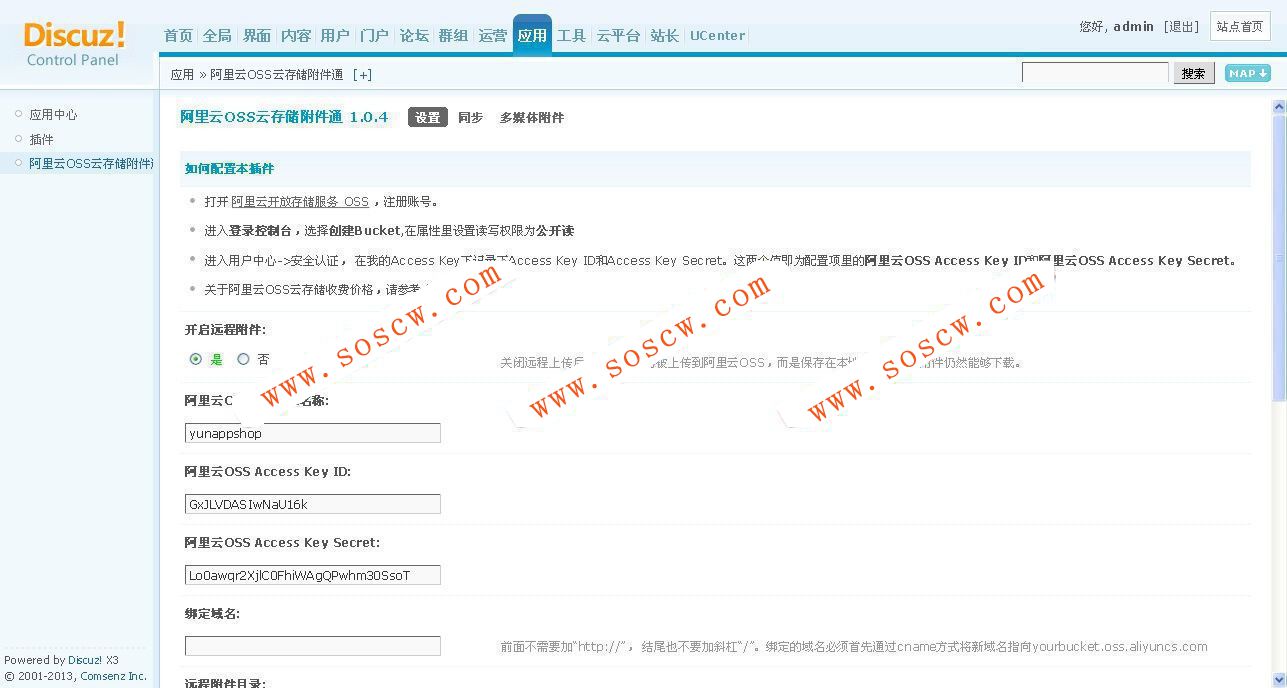
Task: Open the UCenter top menu
Action: pyautogui.click(x=717, y=35)
